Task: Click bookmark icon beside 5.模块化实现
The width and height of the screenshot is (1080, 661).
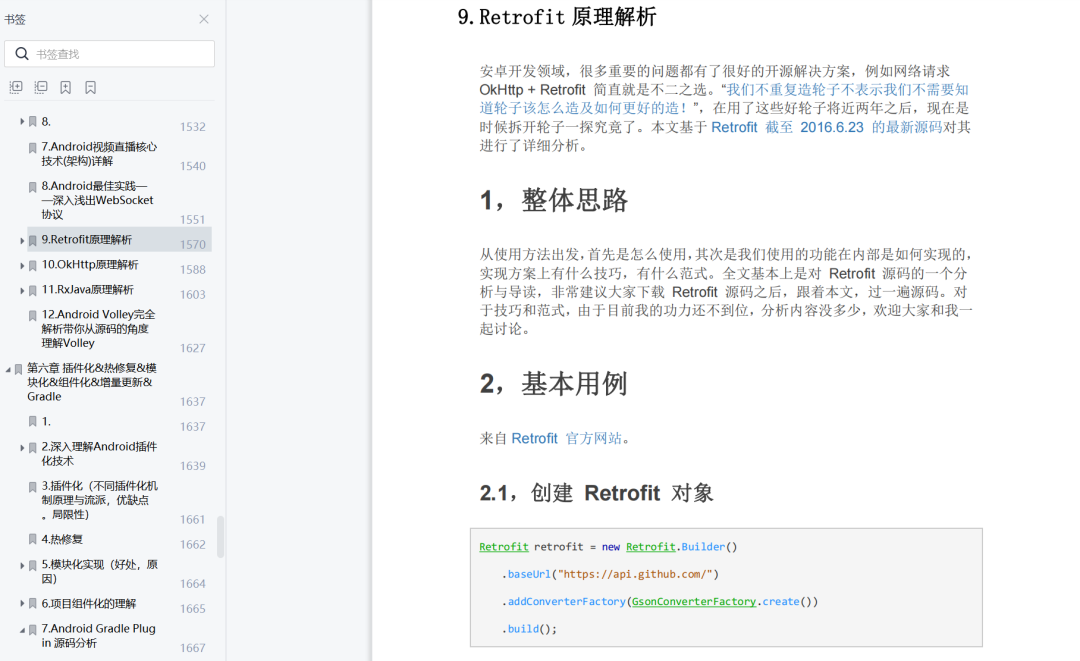Action: point(32,565)
